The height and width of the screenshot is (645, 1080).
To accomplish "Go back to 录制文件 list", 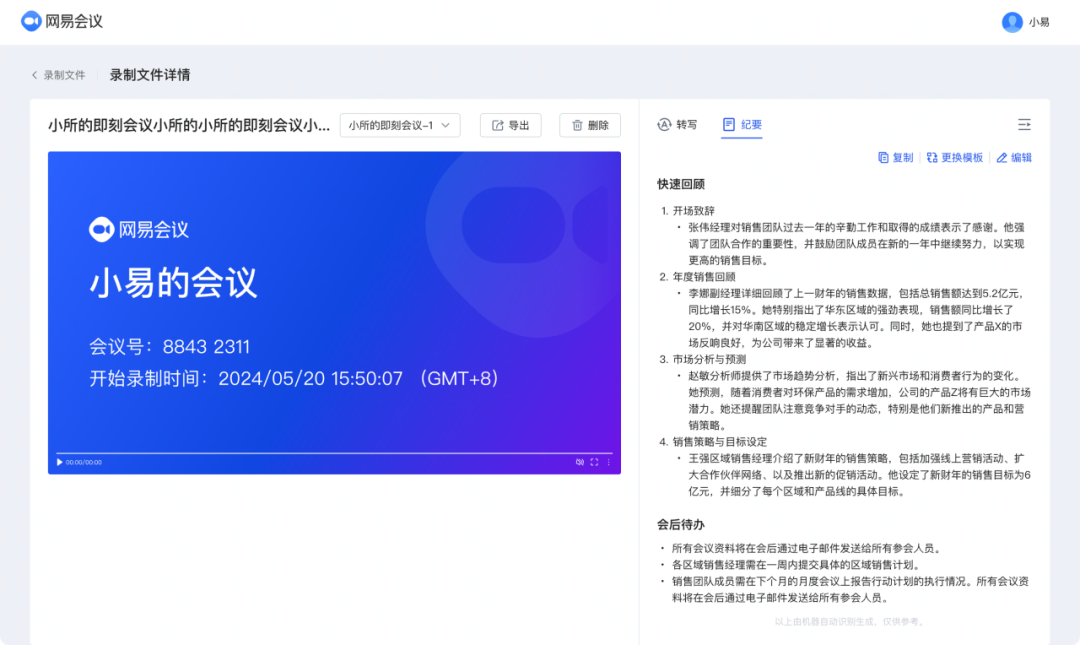I will (59, 75).
